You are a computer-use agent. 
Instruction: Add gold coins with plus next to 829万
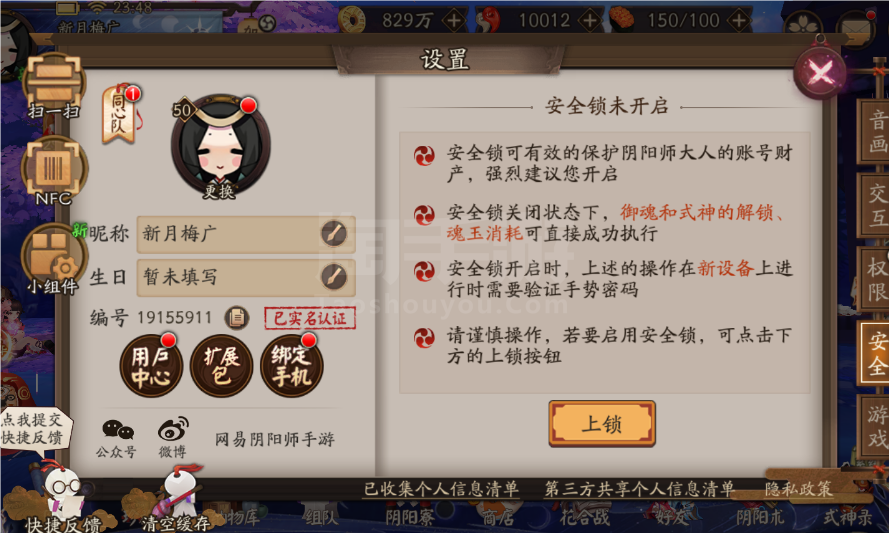point(454,21)
